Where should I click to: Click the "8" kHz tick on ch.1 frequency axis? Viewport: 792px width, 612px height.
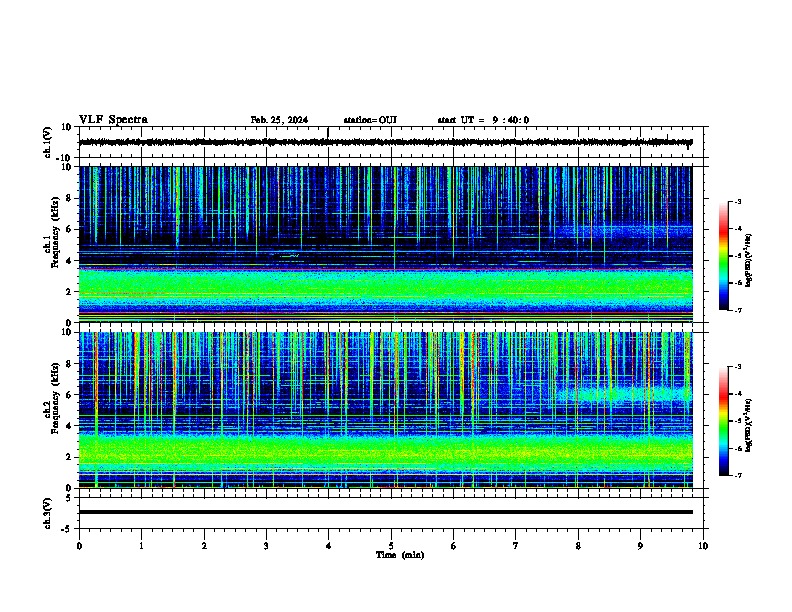click(x=70, y=198)
